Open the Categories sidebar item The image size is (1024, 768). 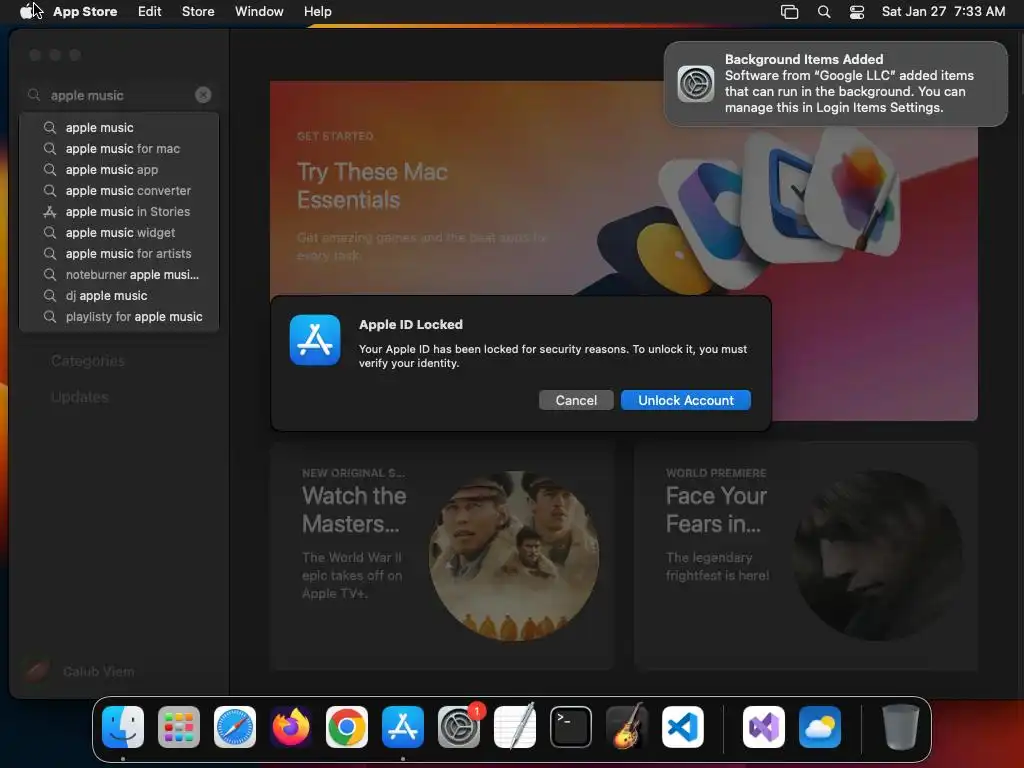point(88,361)
